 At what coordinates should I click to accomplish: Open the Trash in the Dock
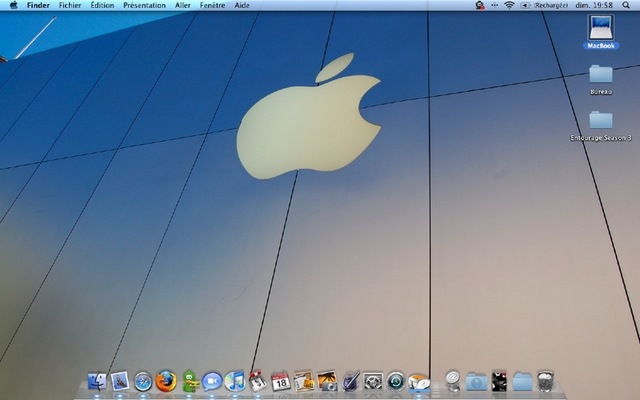545,380
